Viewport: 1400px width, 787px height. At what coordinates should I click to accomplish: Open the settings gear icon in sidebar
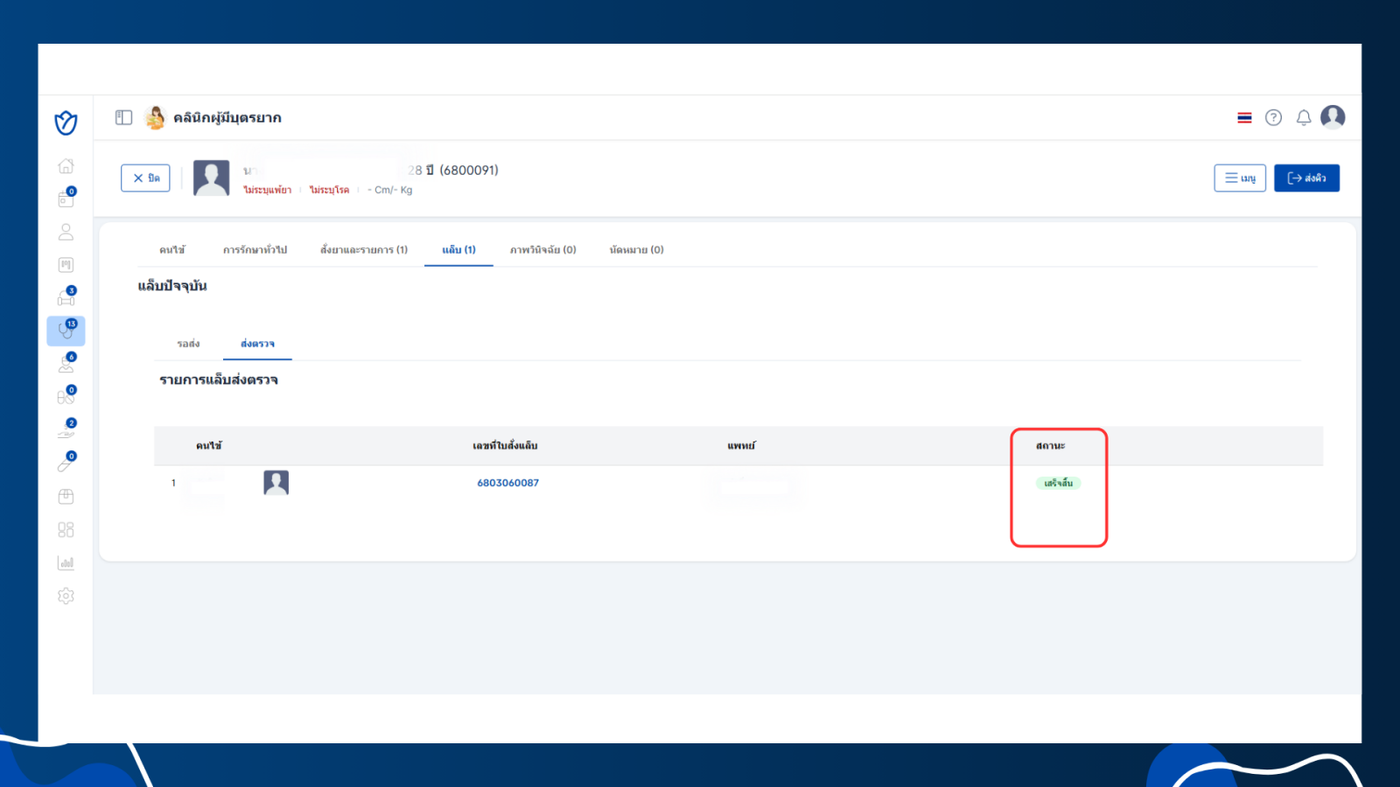point(66,596)
